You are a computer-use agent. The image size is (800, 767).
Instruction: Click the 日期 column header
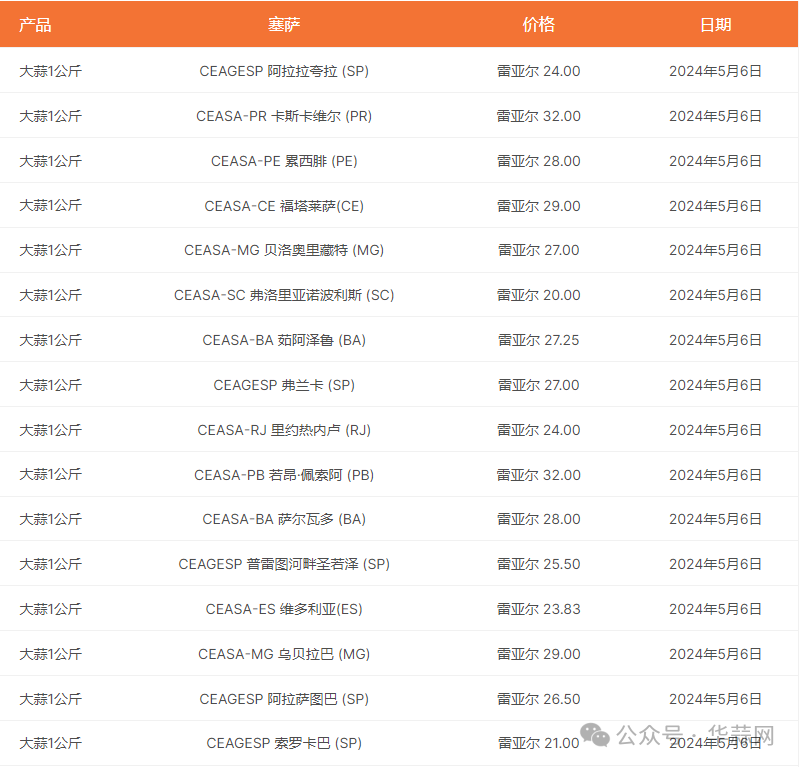pyautogui.click(x=715, y=24)
